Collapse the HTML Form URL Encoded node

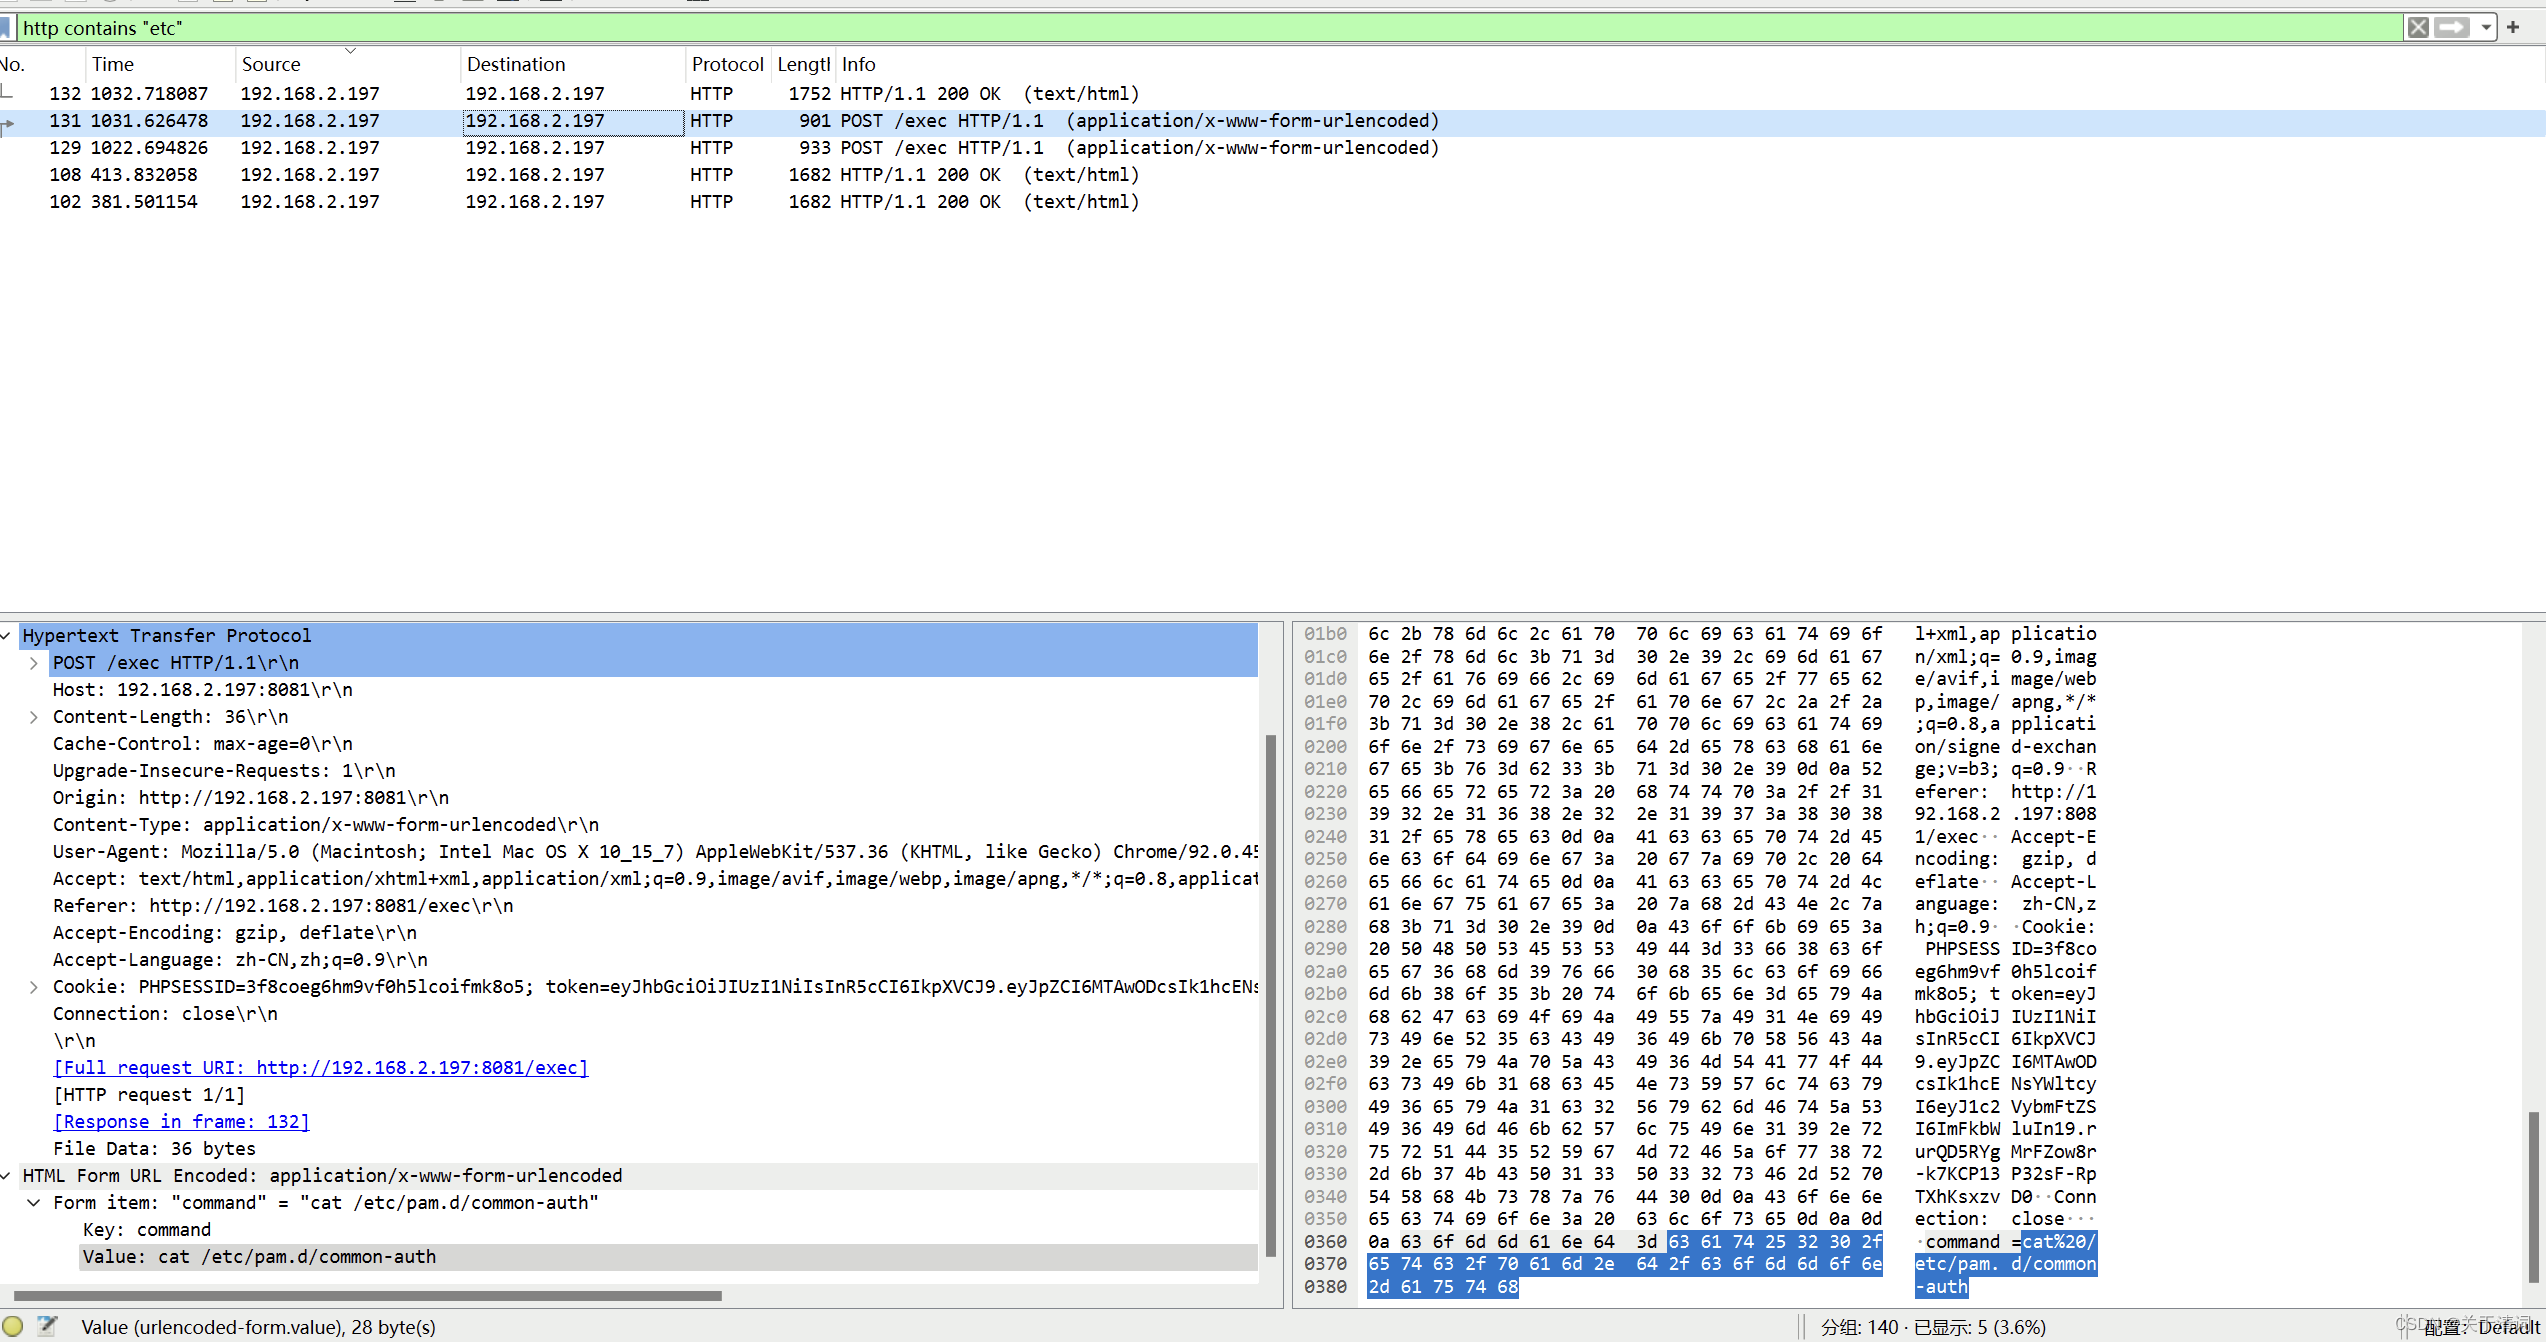pyautogui.click(x=7, y=1175)
